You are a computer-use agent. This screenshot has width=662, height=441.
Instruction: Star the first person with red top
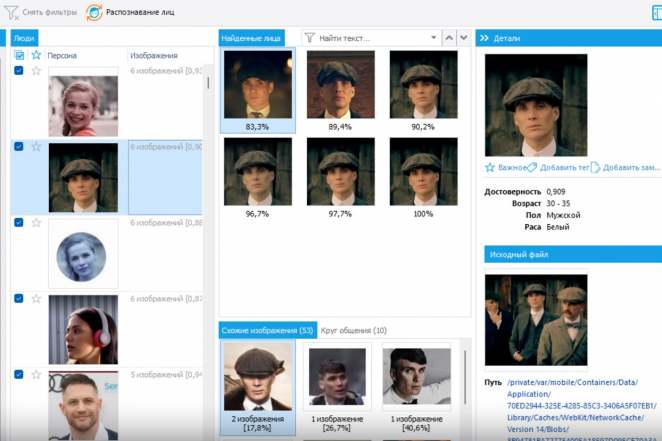[x=37, y=71]
